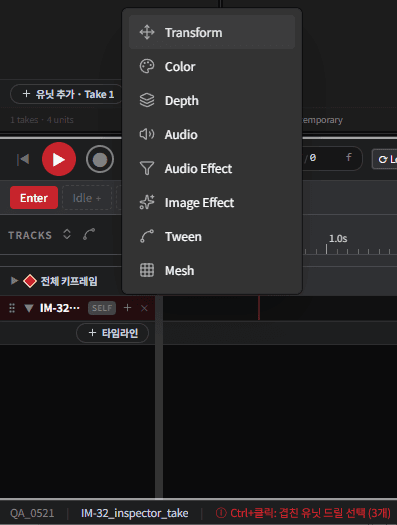The height and width of the screenshot is (525, 397).
Task: Select the Enter state tab
Action: [34, 198]
